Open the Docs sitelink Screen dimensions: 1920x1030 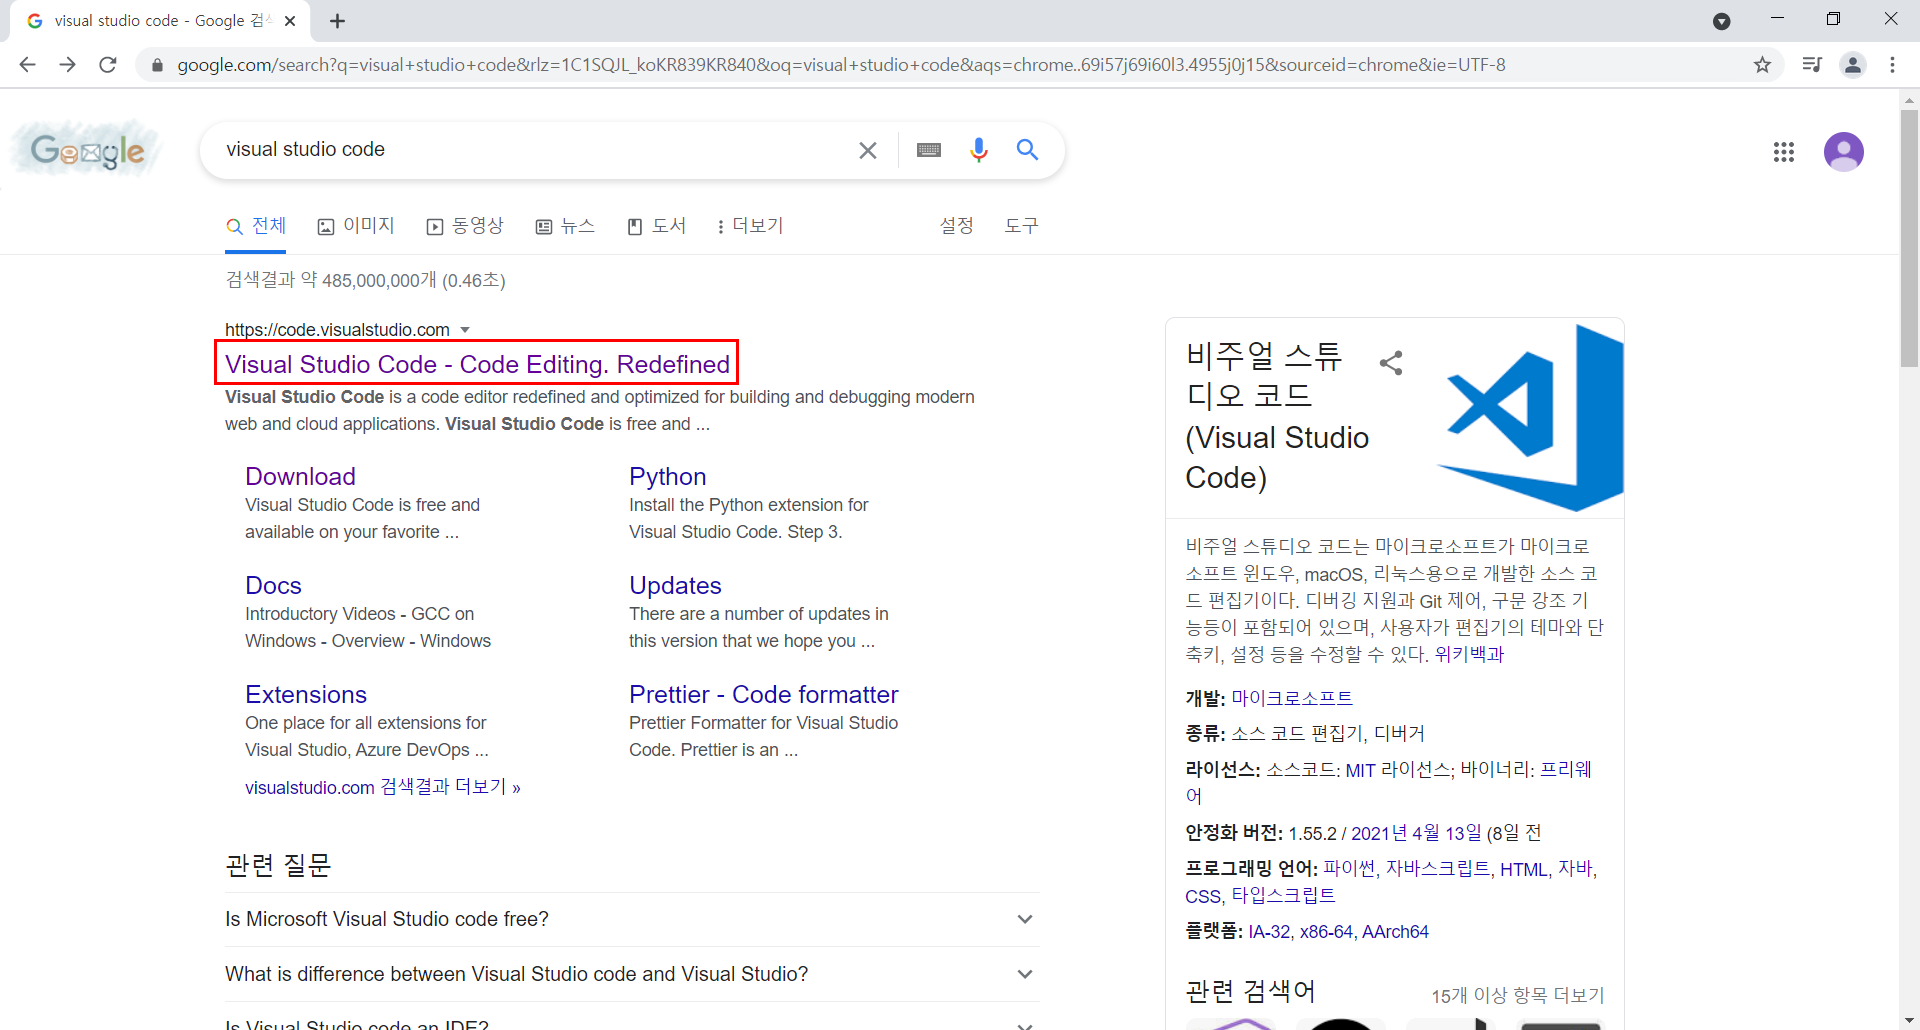(x=273, y=586)
